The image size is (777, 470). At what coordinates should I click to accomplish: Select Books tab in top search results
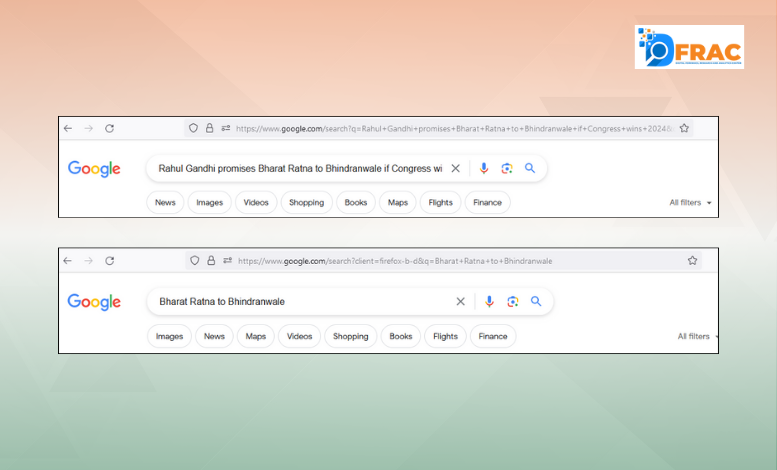pos(356,202)
